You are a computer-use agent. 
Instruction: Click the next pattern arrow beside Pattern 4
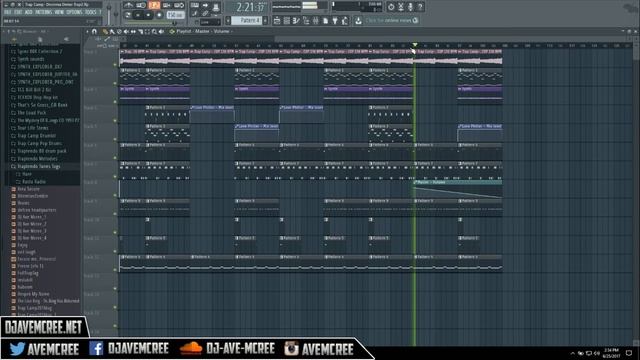click(265, 20)
